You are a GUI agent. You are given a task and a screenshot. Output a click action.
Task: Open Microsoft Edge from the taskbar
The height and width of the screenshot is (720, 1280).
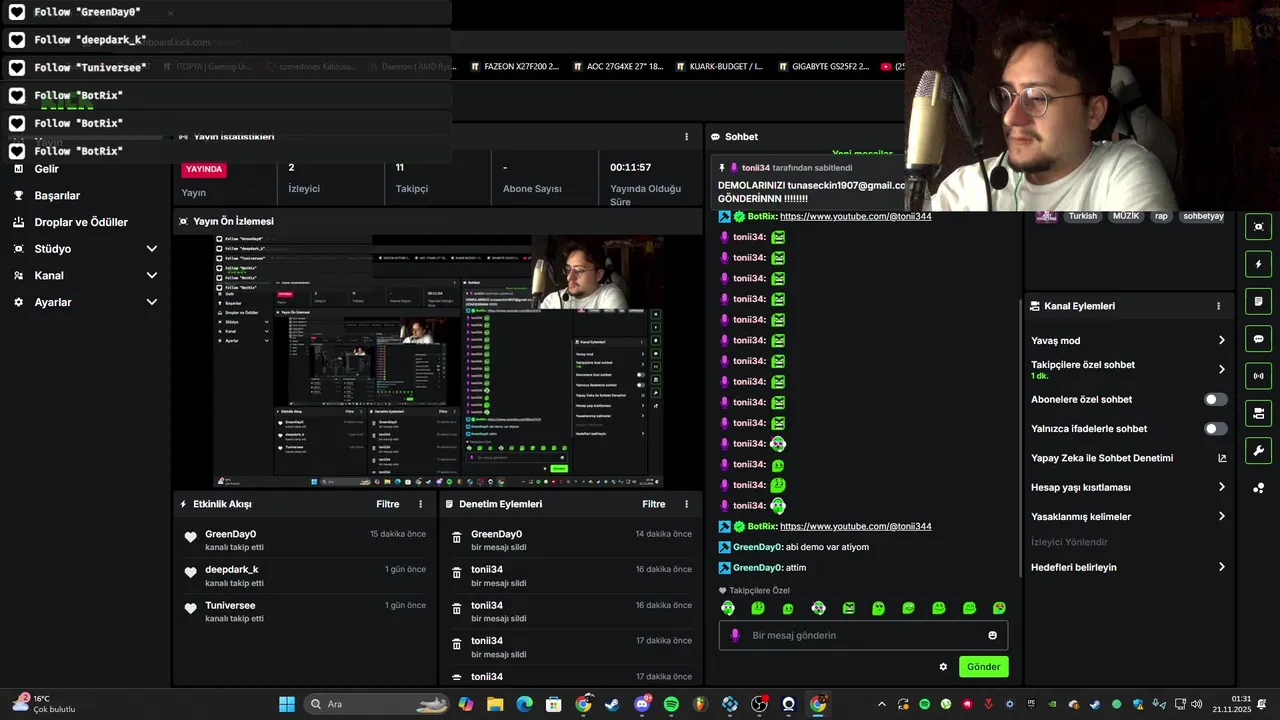(524, 704)
